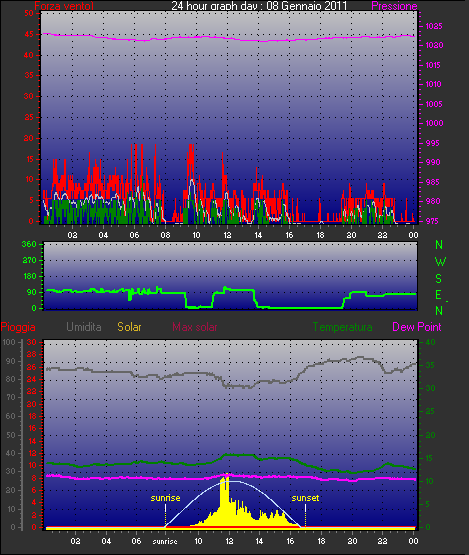Click the E compass letter beside direction chart
Screen dimensions: 469x555
tap(438, 294)
